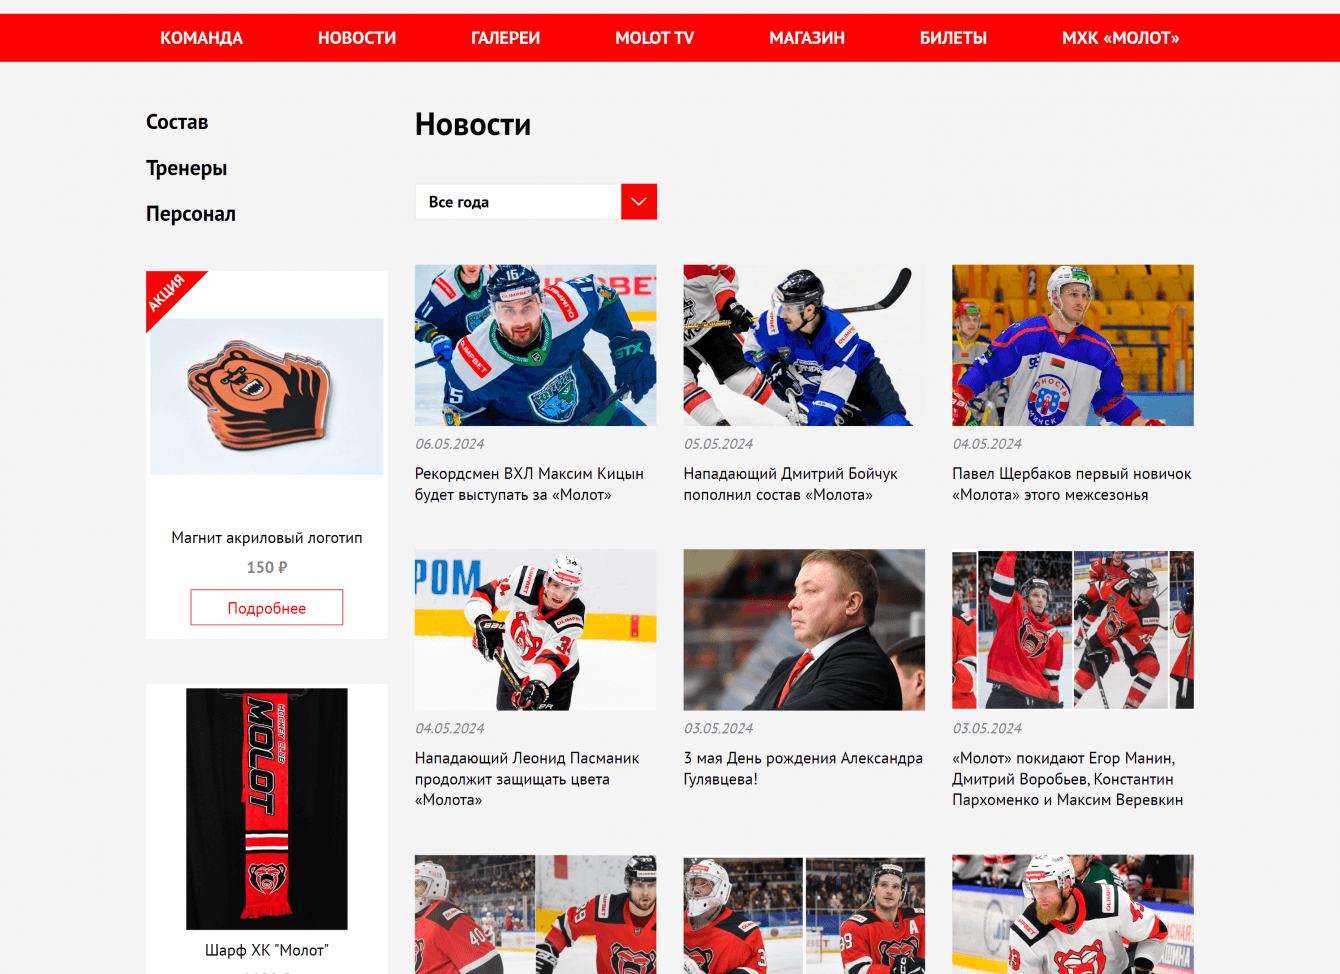The image size is (1340, 974).
Task: Open the bear logo magnet product image
Action: pyautogui.click(x=267, y=396)
